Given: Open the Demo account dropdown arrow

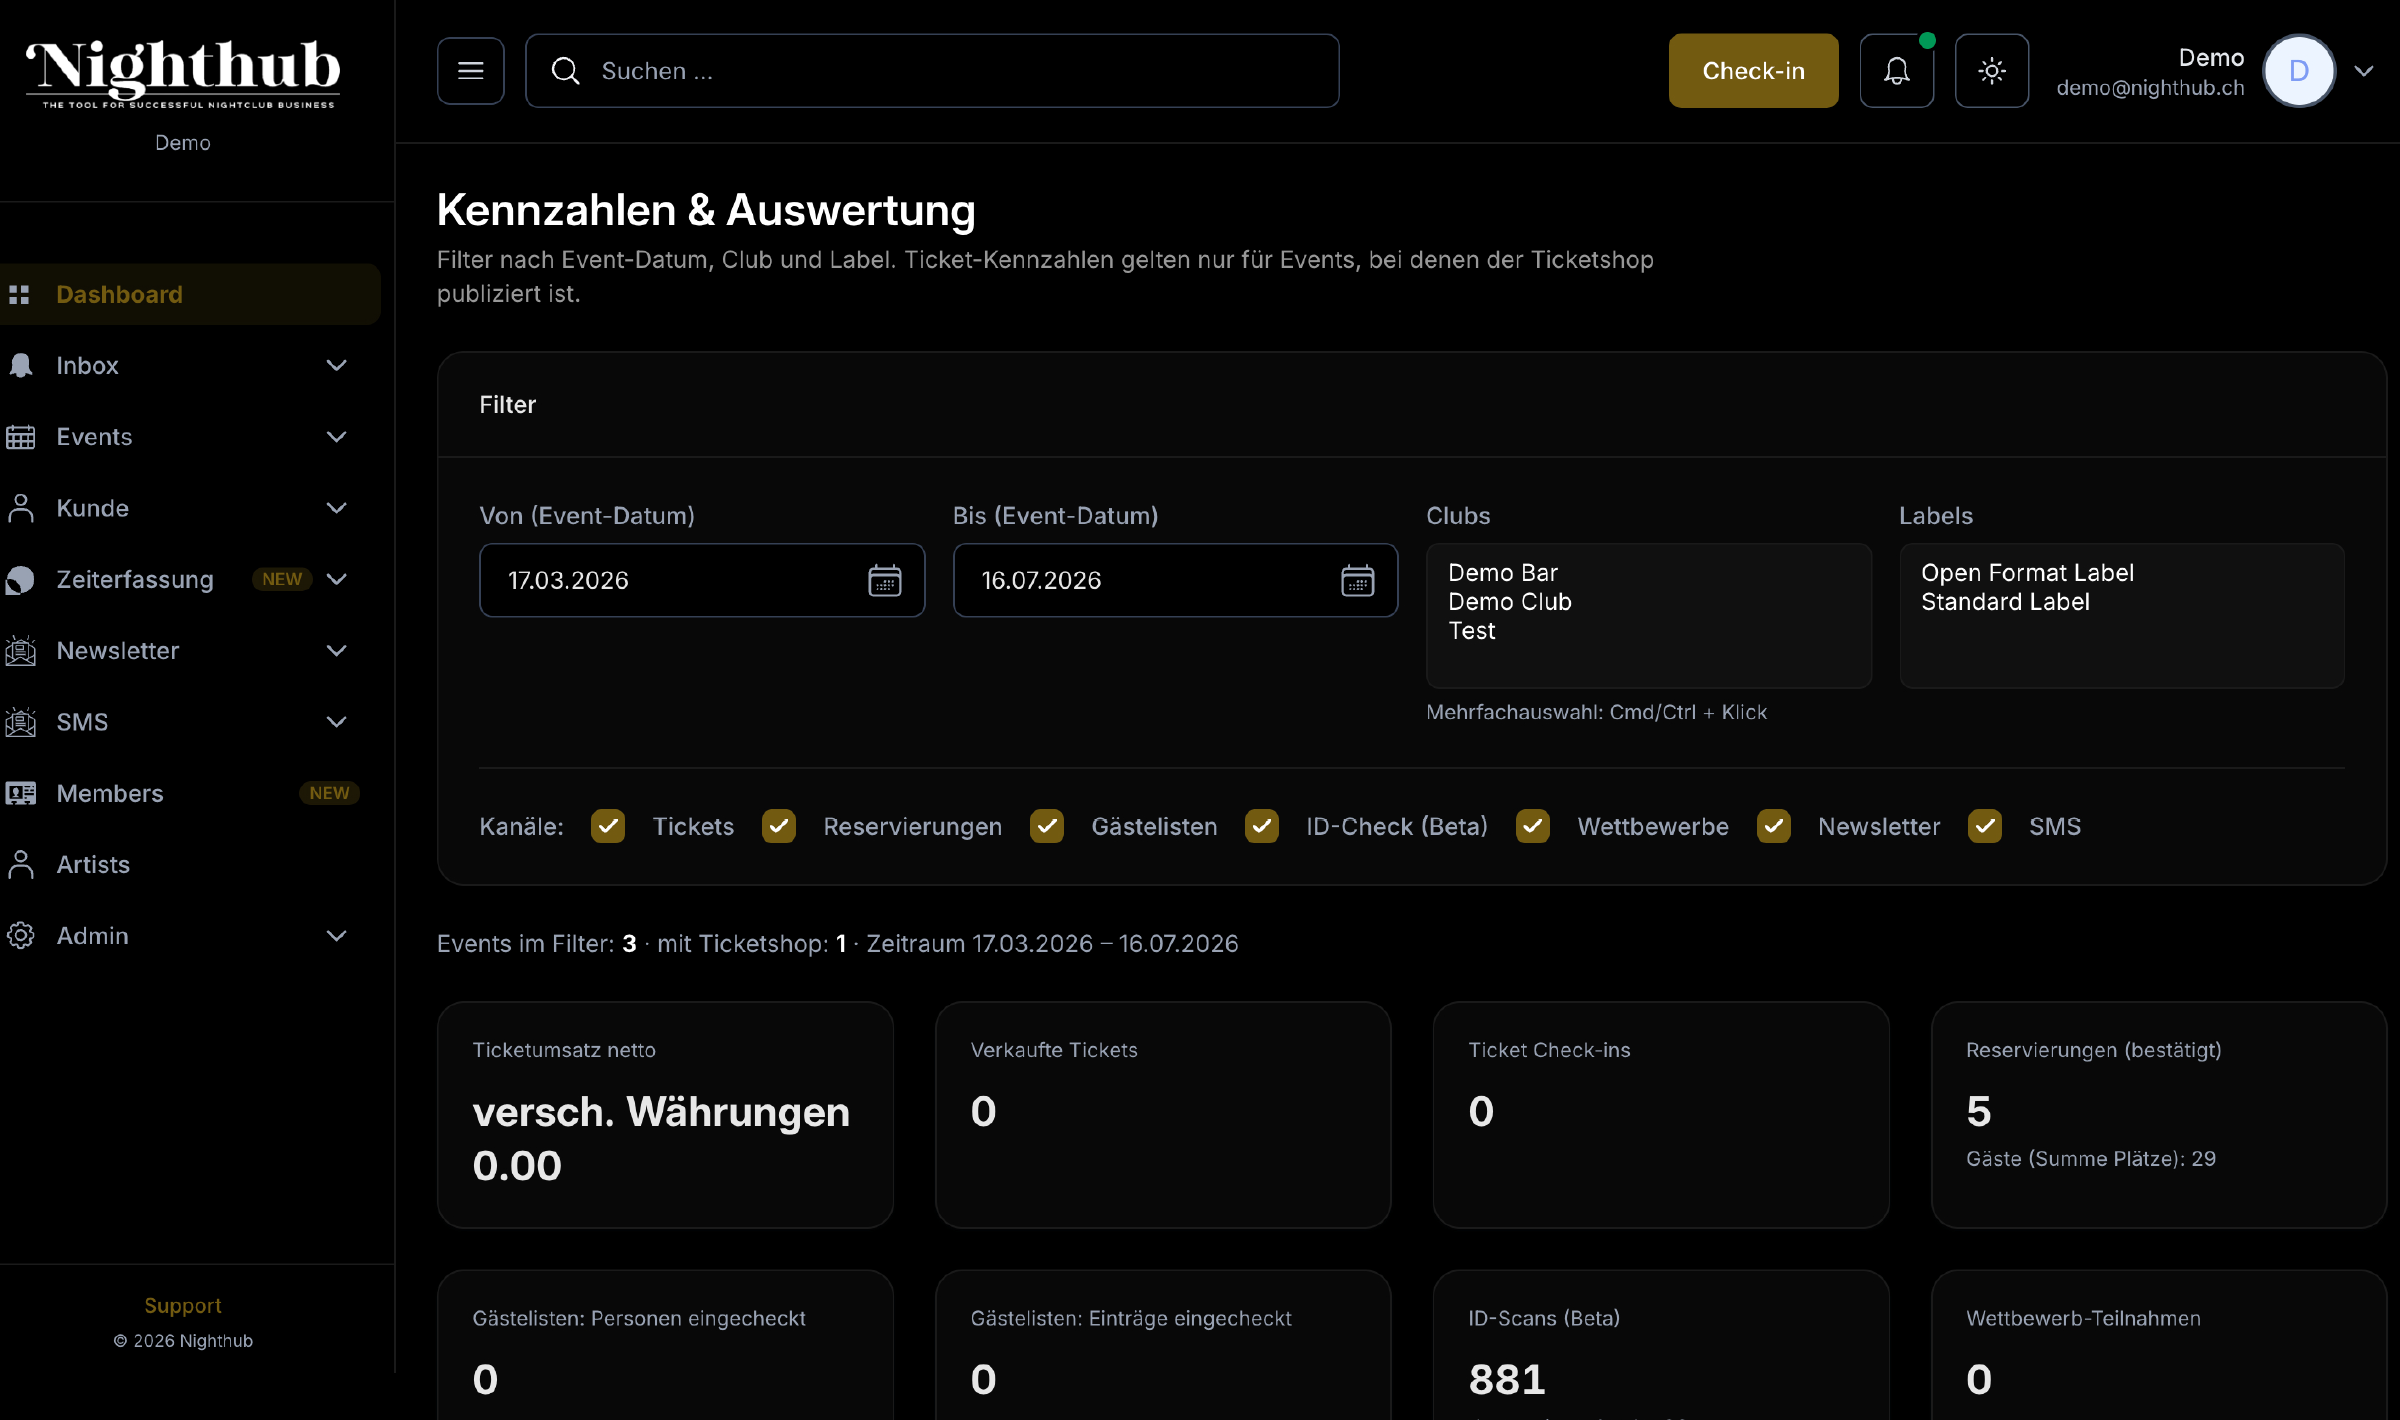Looking at the screenshot, I should point(2365,70).
